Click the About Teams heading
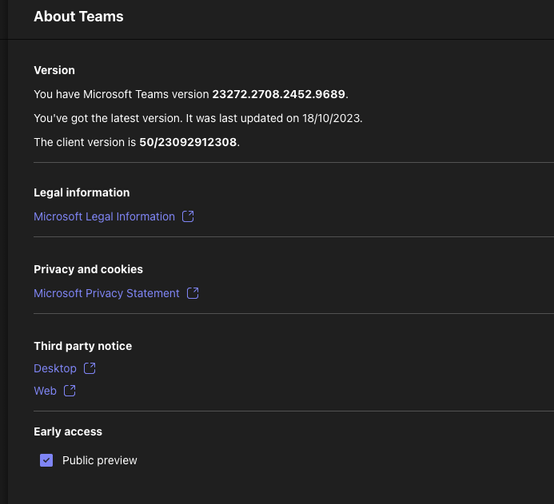This screenshot has width=554, height=504. (x=78, y=16)
